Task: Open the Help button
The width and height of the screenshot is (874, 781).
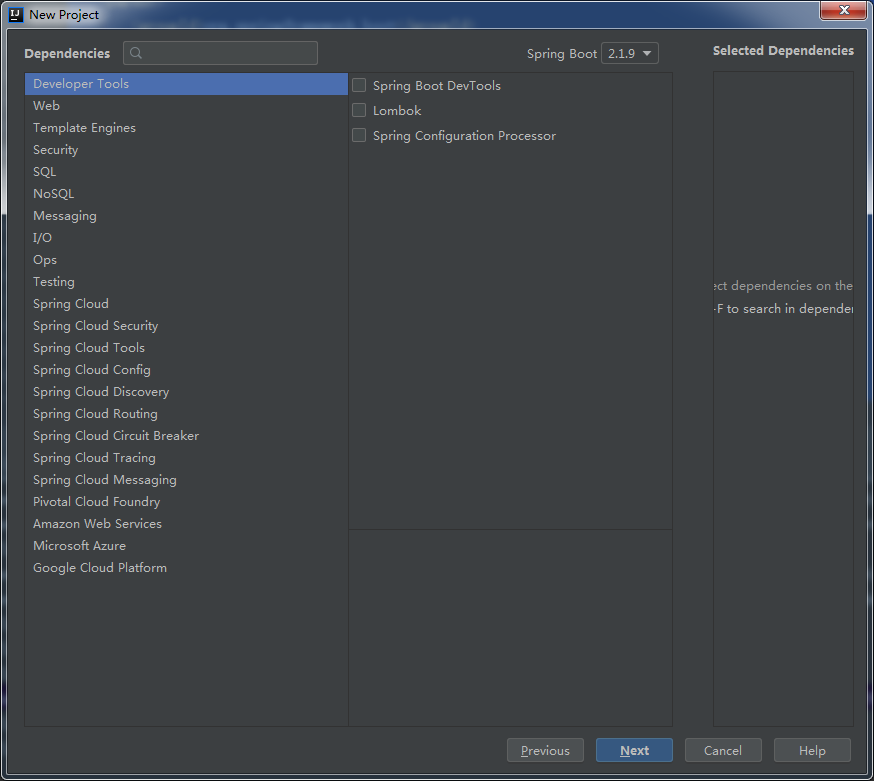Action: coord(812,750)
